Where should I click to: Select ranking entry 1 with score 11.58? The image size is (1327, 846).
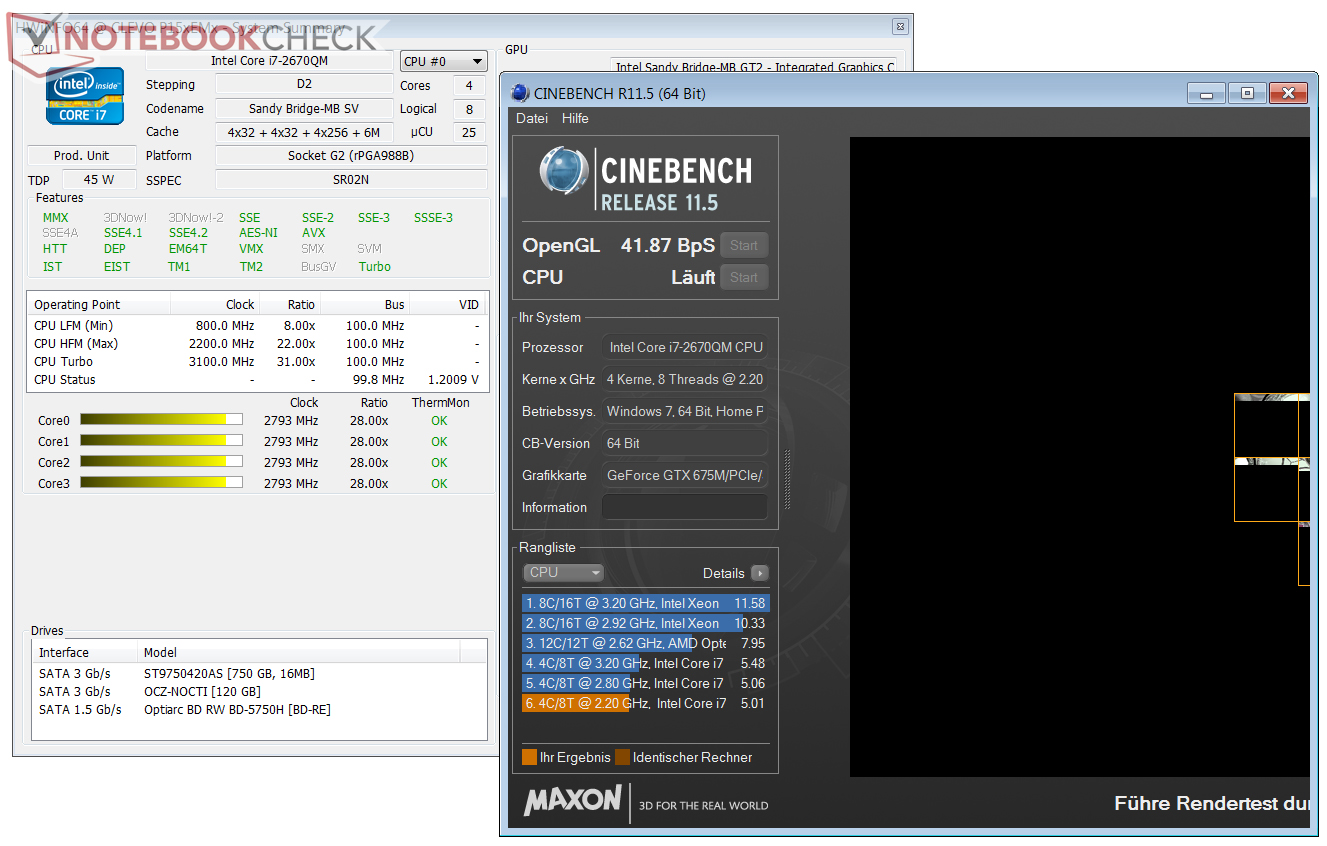click(x=645, y=603)
